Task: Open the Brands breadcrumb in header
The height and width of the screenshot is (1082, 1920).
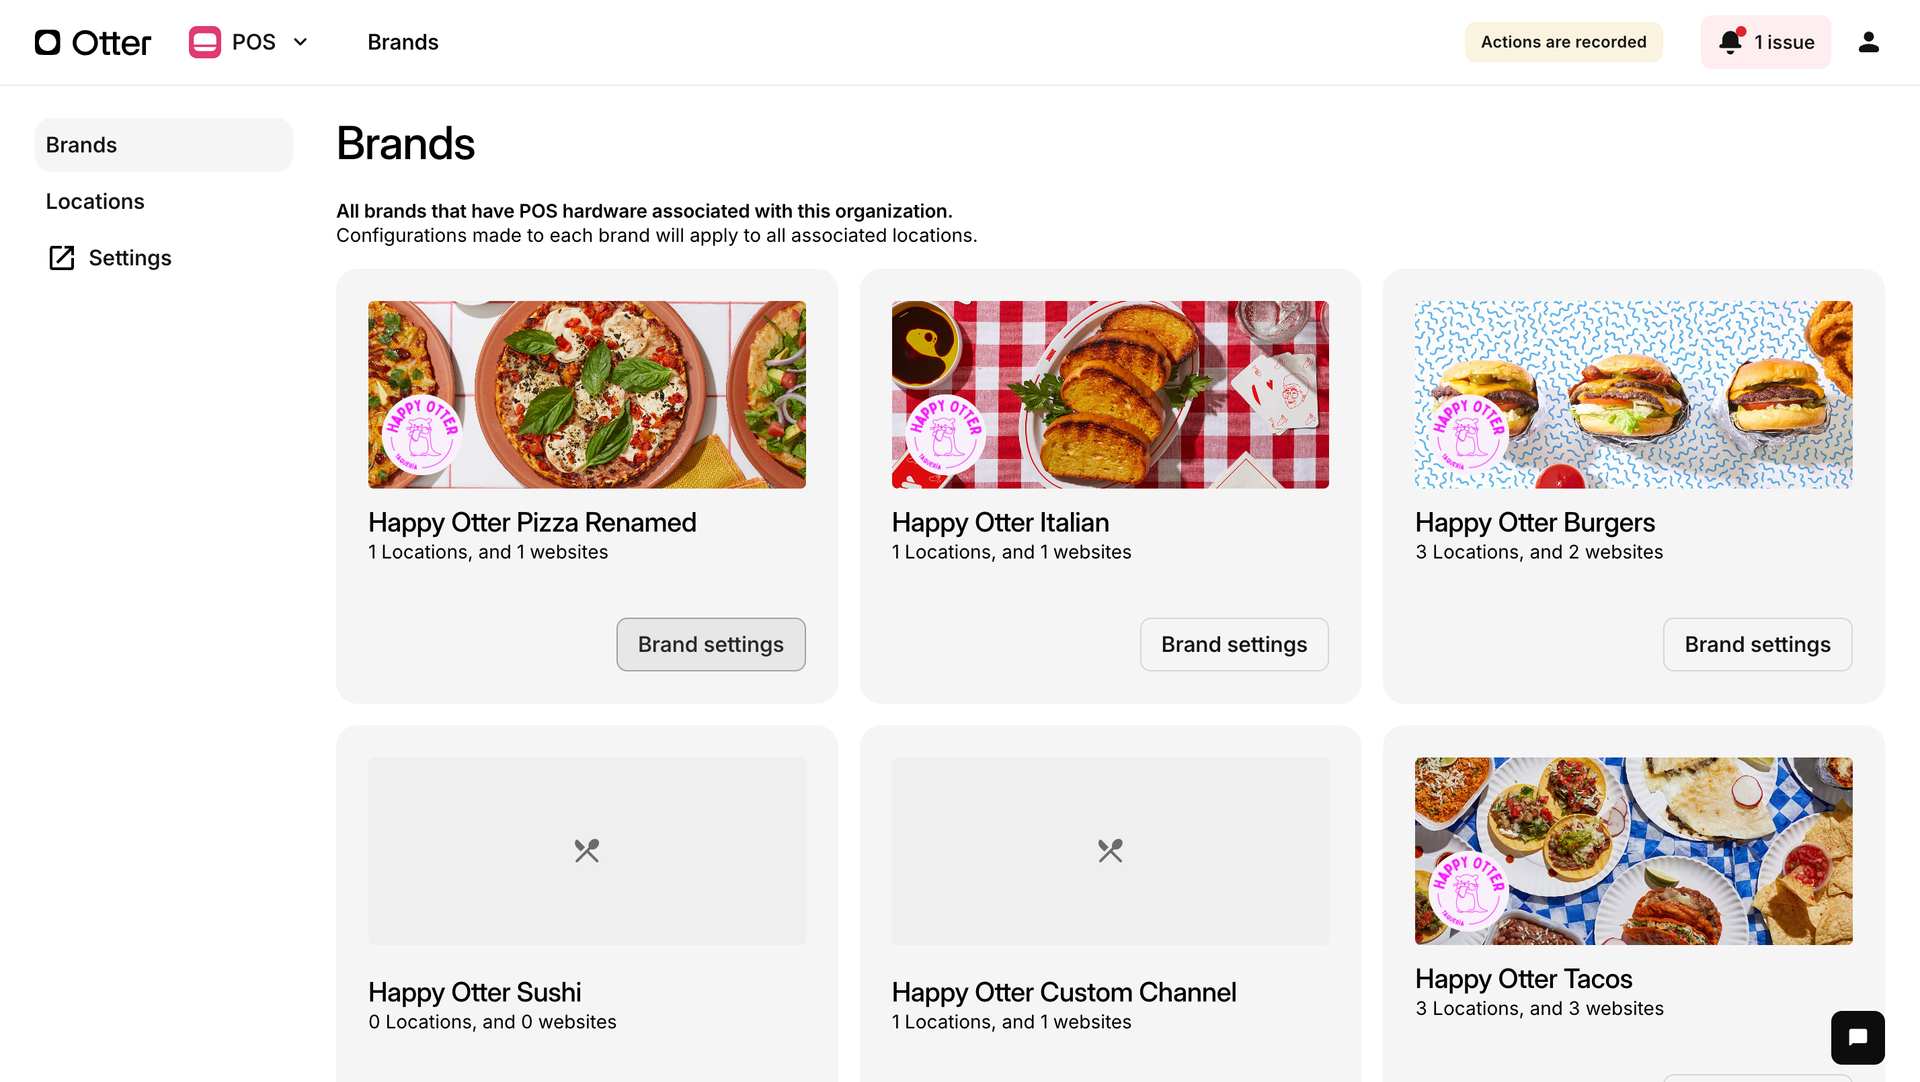Action: pos(403,42)
